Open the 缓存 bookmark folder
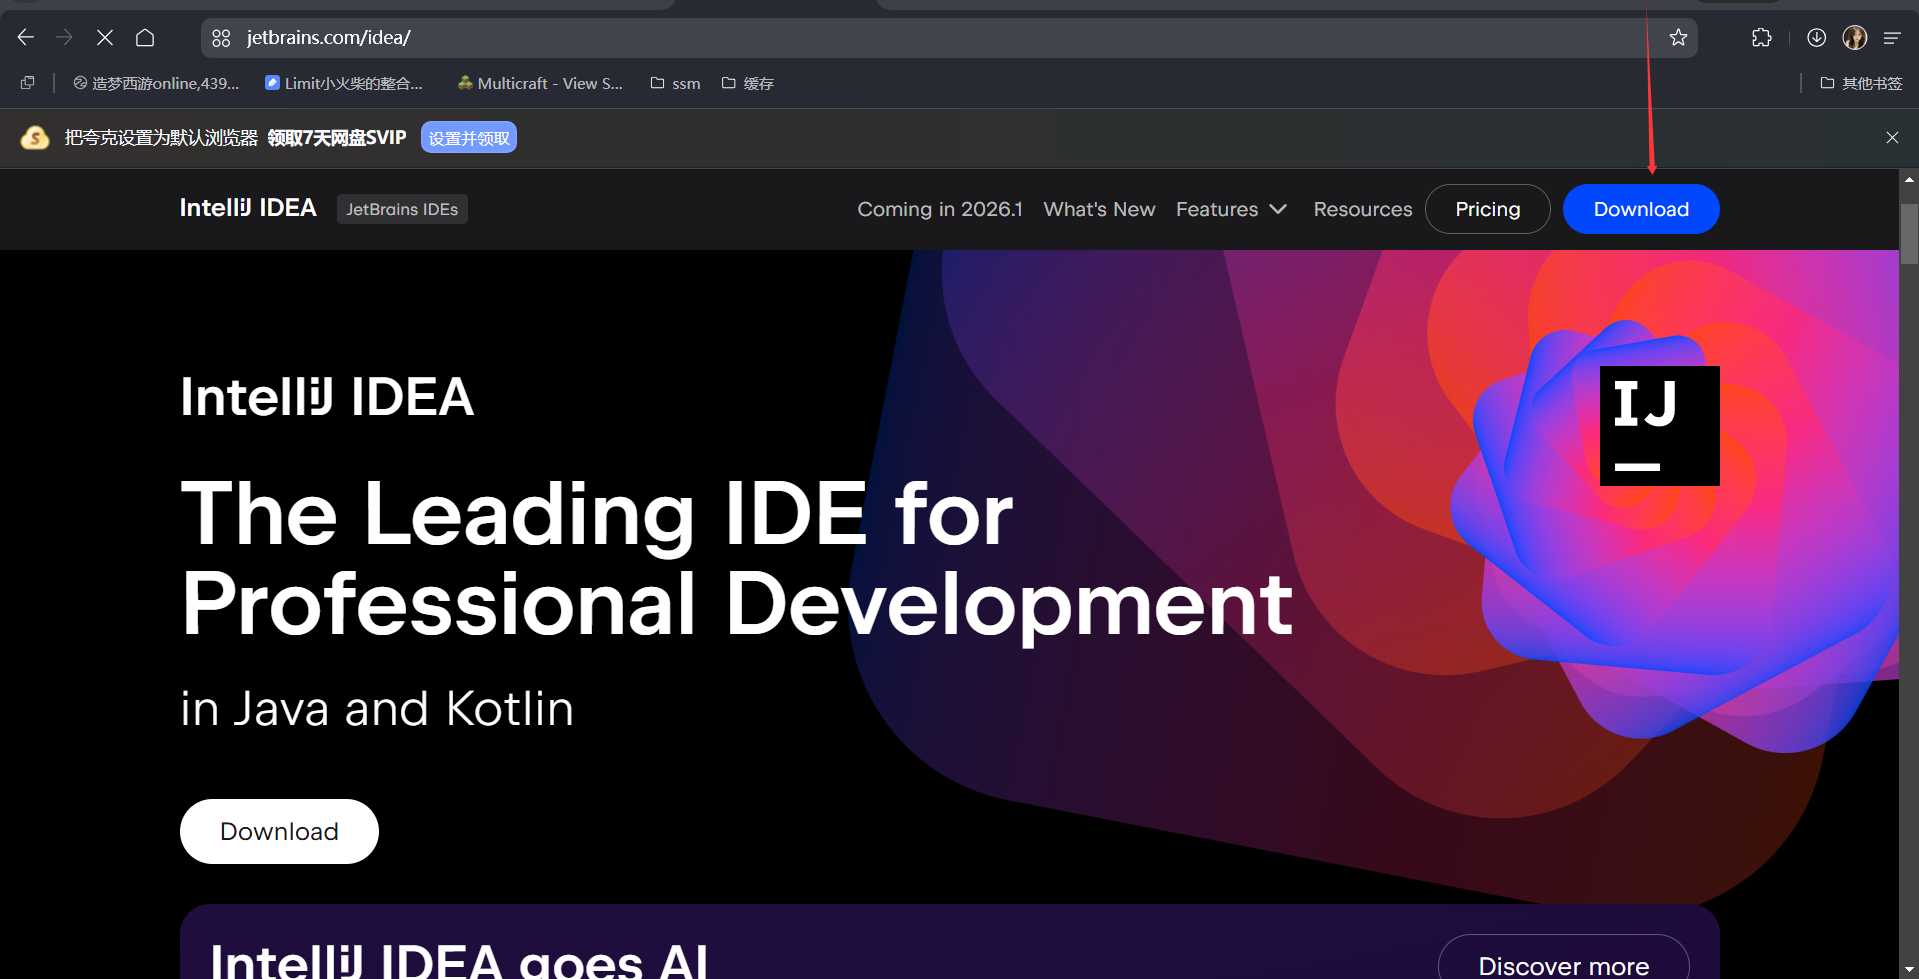Image resolution: width=1919 pixels, height=979 pixels. point(748,83)
